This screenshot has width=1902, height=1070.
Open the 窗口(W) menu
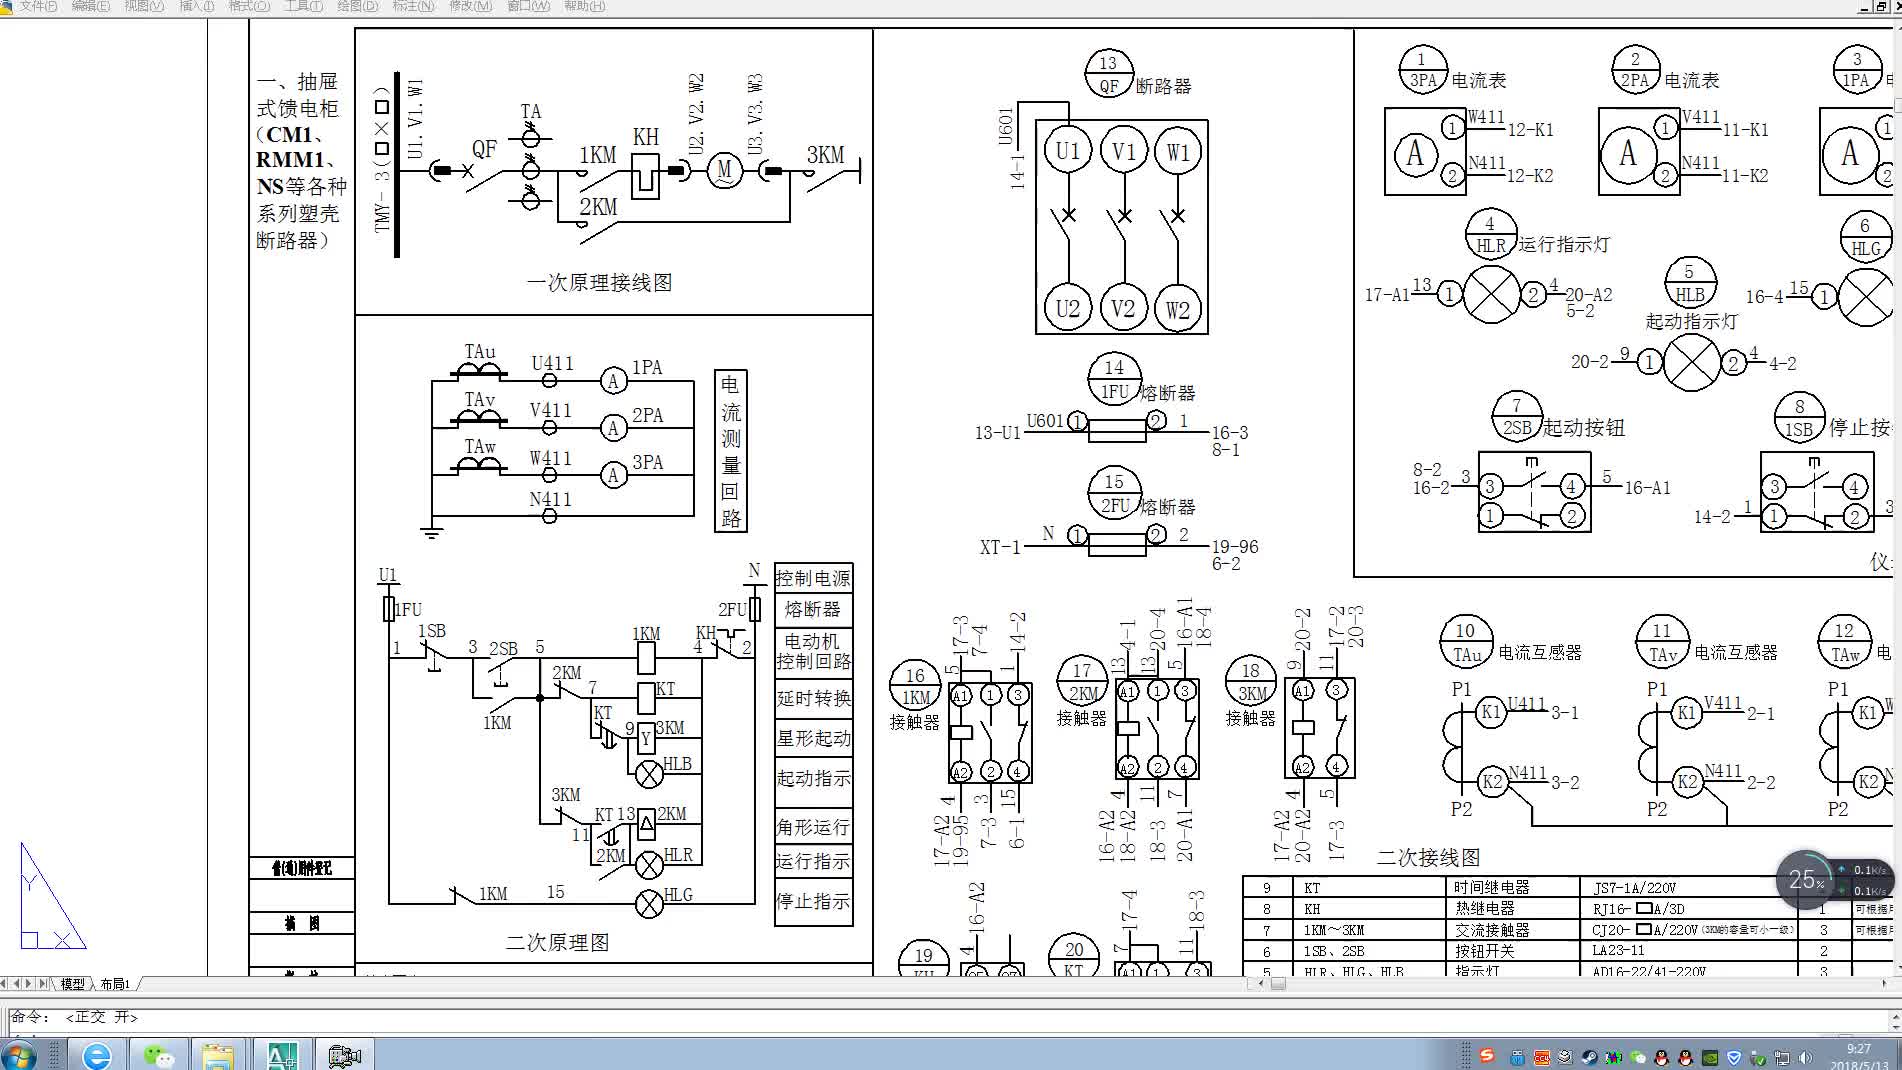tap(528, 6)
